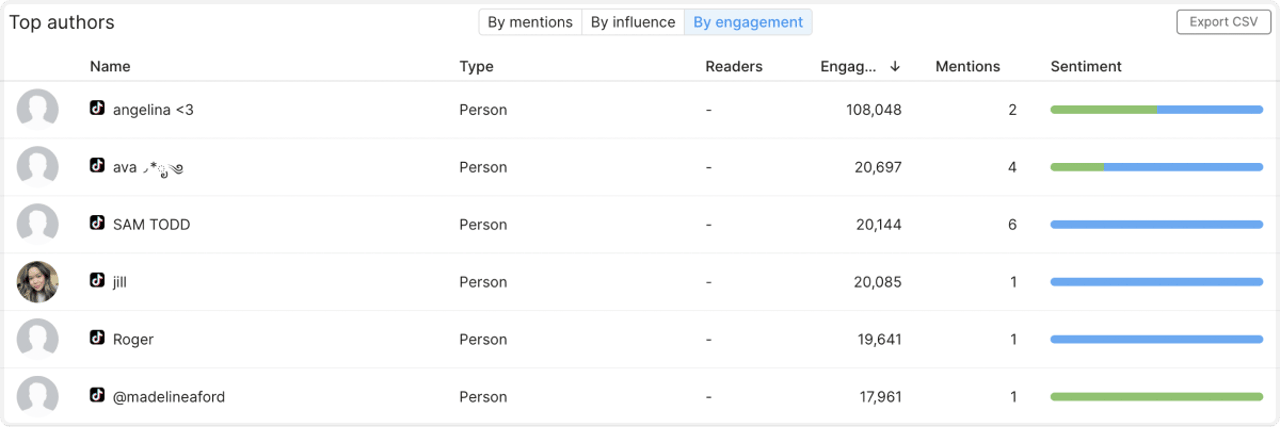Sort authors by Name column header
The height and width of the screenshot is (427, 1280).
(110, 67)
